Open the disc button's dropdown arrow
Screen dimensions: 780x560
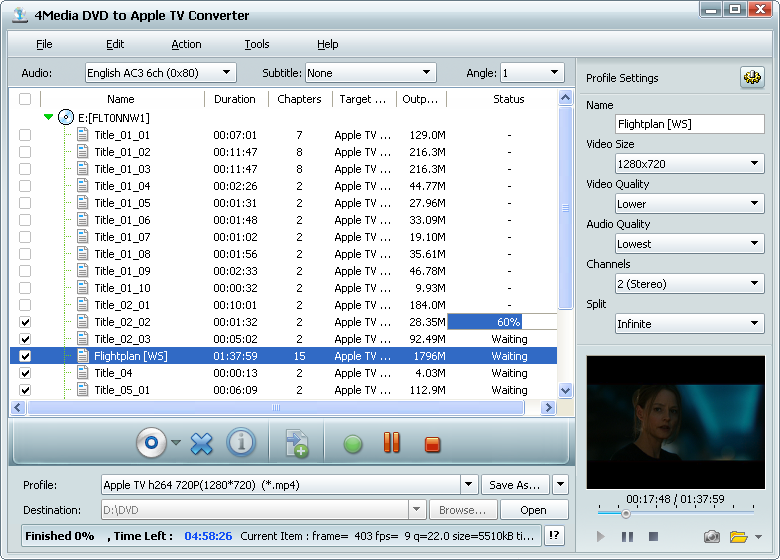pos(176,442)
